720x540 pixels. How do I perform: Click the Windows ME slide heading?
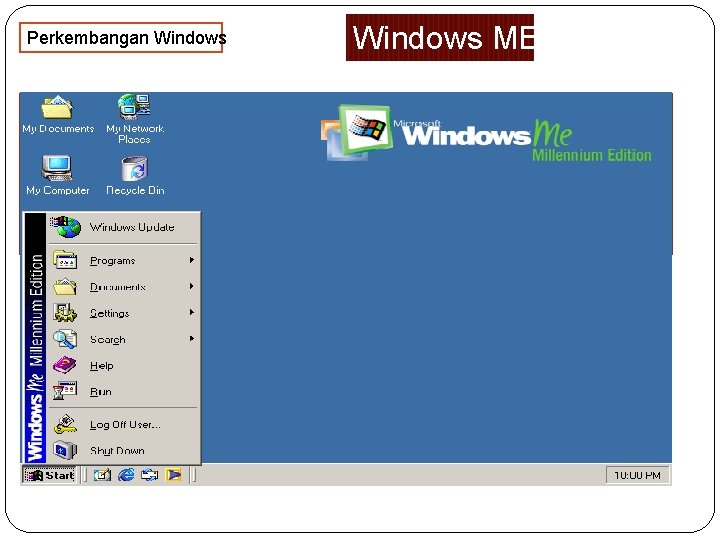click(x=440, y=37)
